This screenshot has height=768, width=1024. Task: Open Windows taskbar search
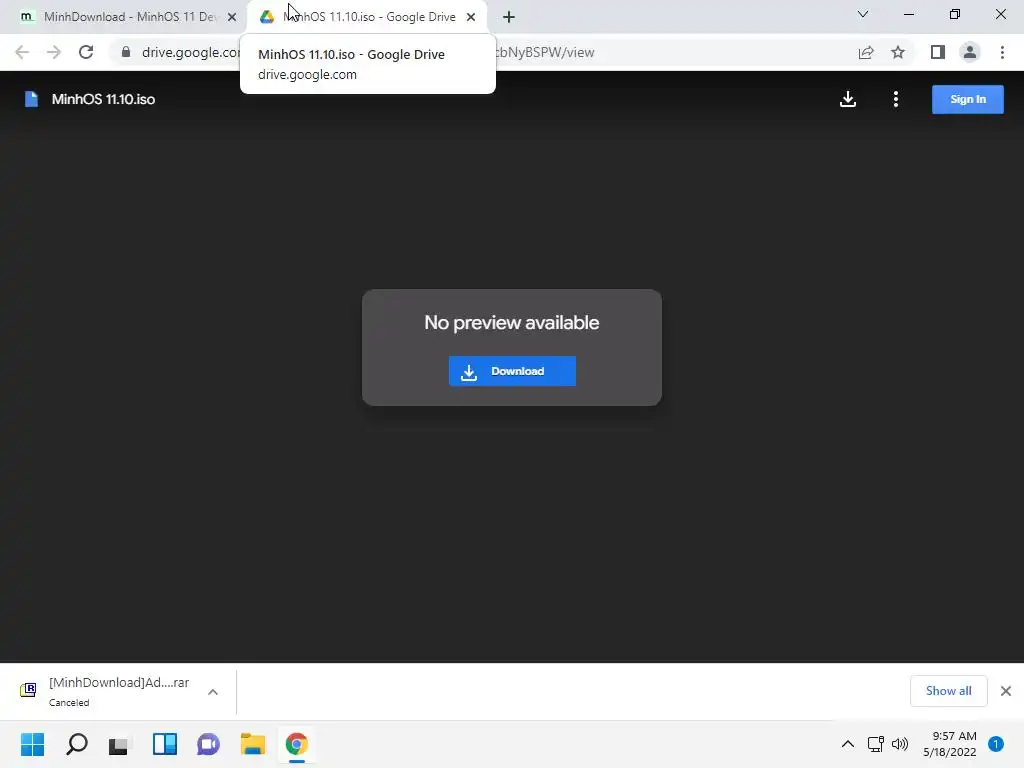77,744
